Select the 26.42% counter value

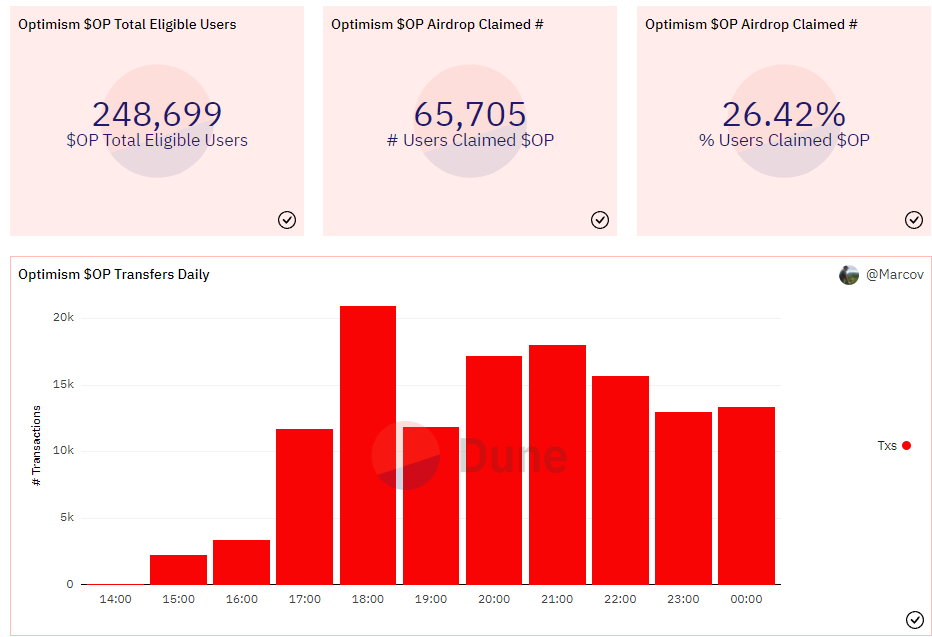coord(784,113)
